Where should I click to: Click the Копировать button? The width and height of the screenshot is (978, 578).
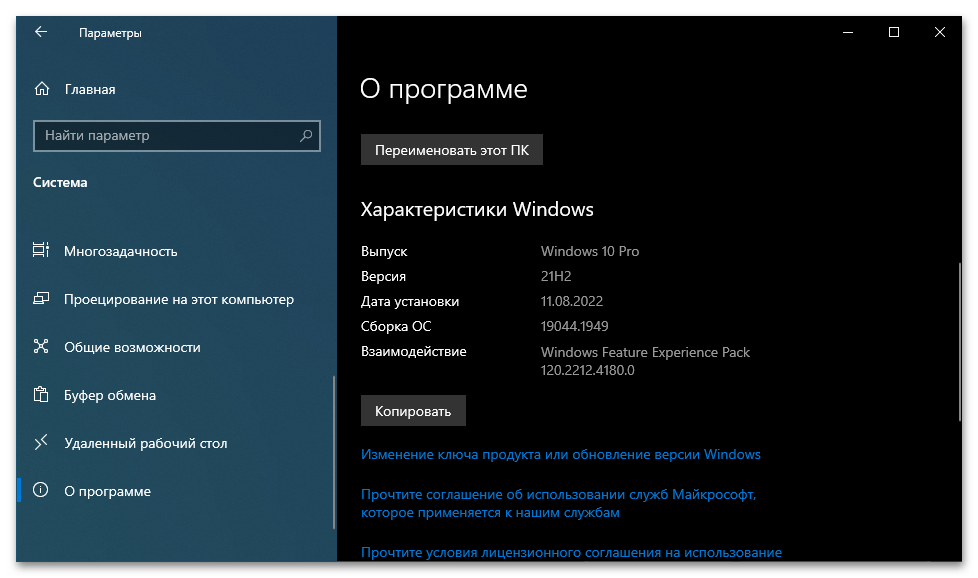point(413,411)
